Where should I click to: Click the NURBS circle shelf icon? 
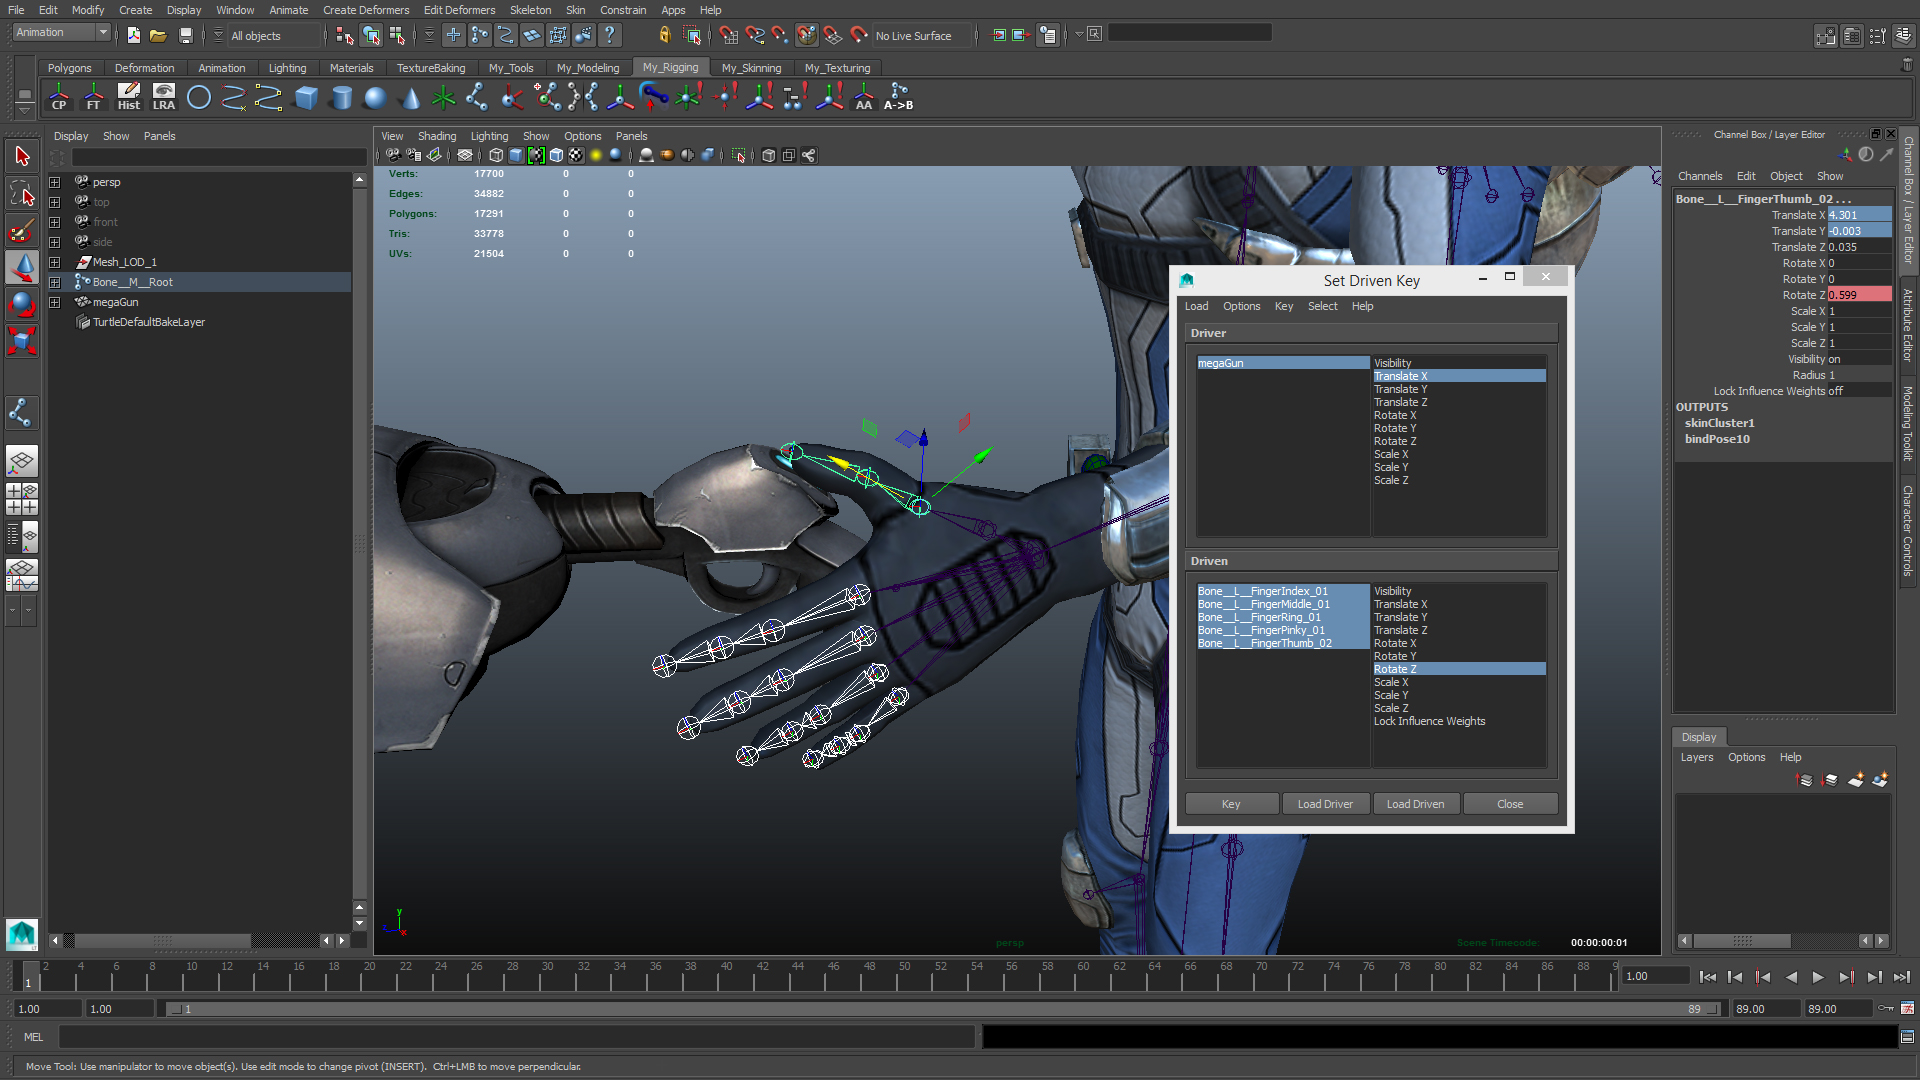click(199, 97)
